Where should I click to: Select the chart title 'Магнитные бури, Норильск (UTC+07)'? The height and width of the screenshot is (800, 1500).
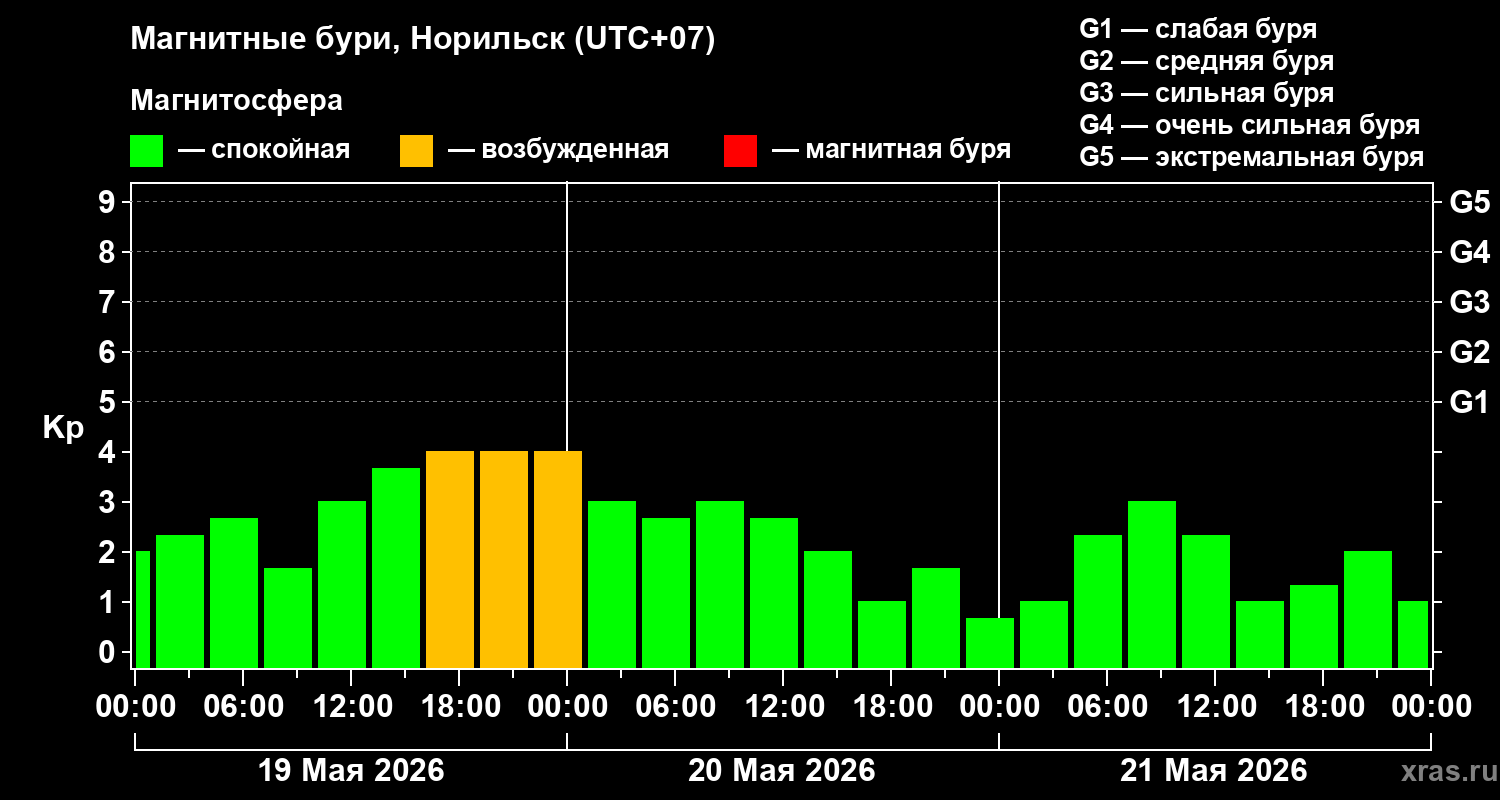423,41
